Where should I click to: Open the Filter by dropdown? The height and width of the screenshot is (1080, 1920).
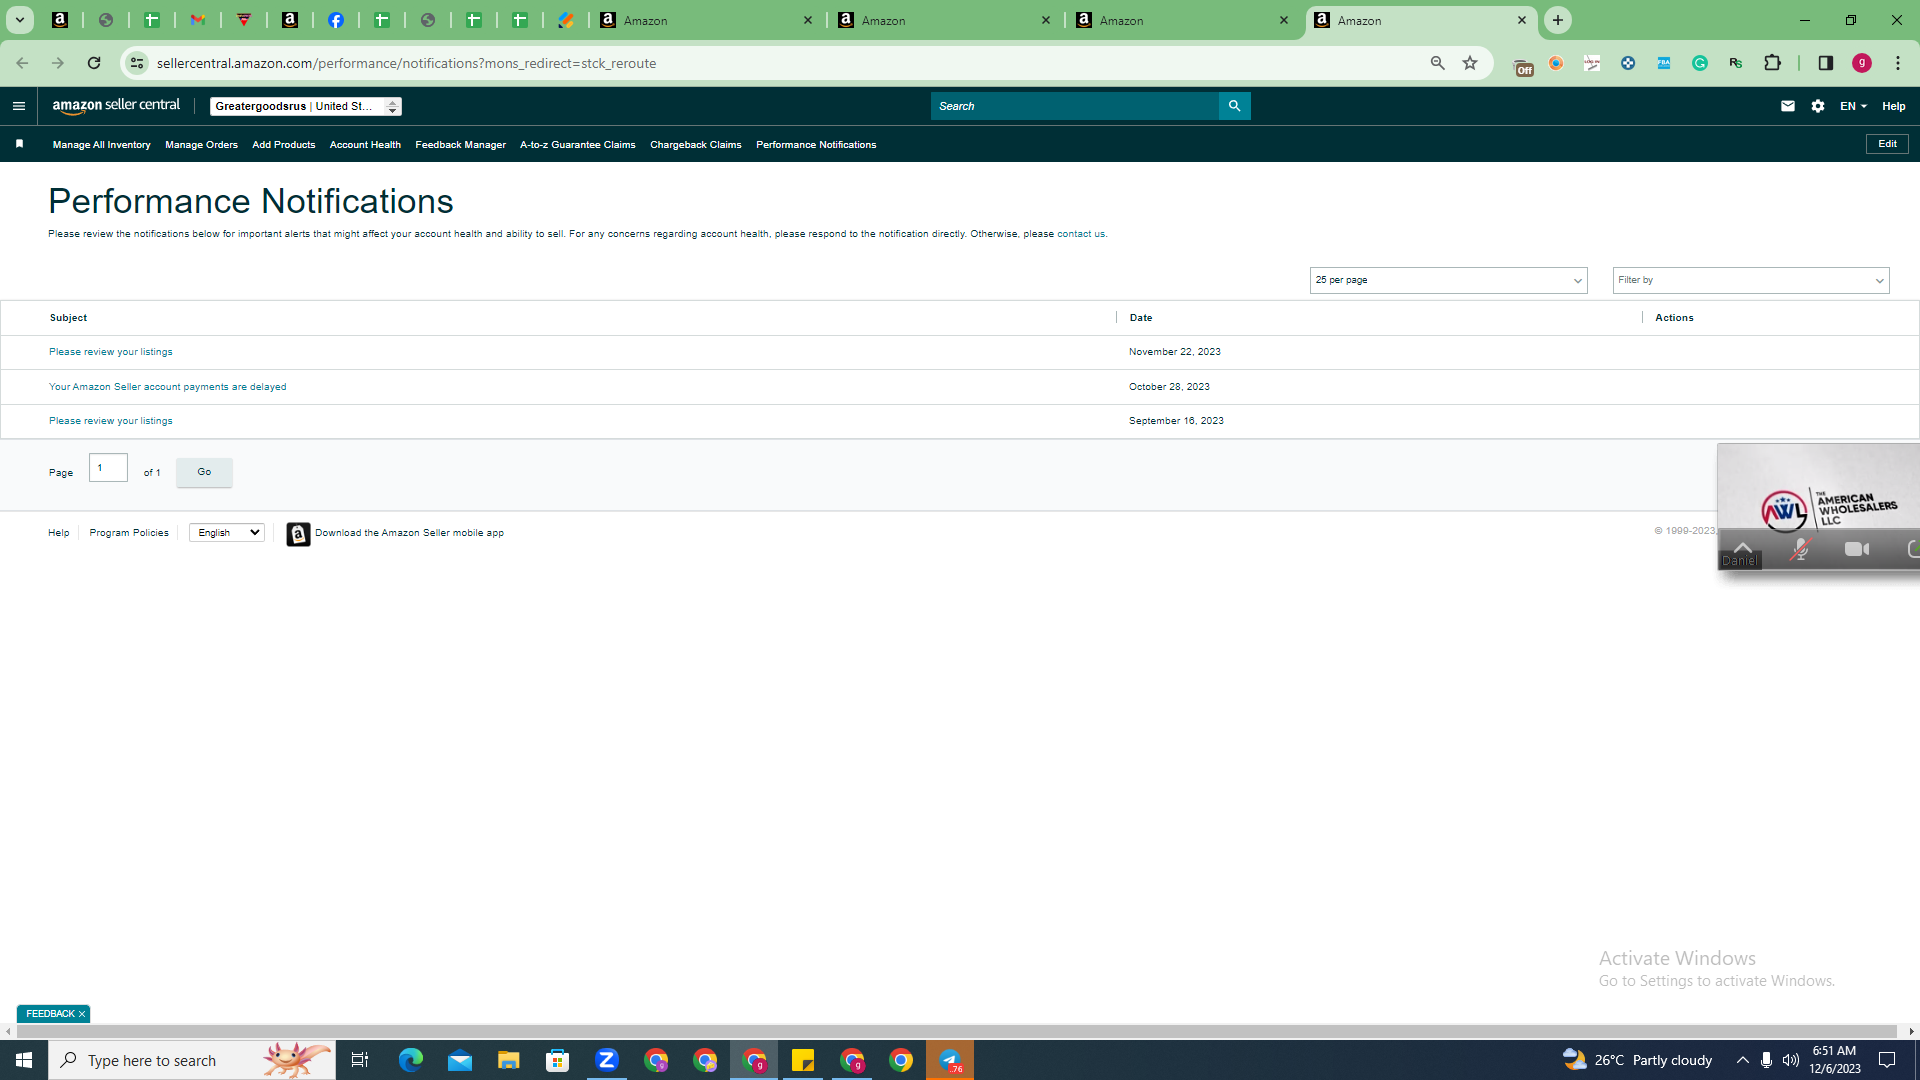pos(1751,280)
